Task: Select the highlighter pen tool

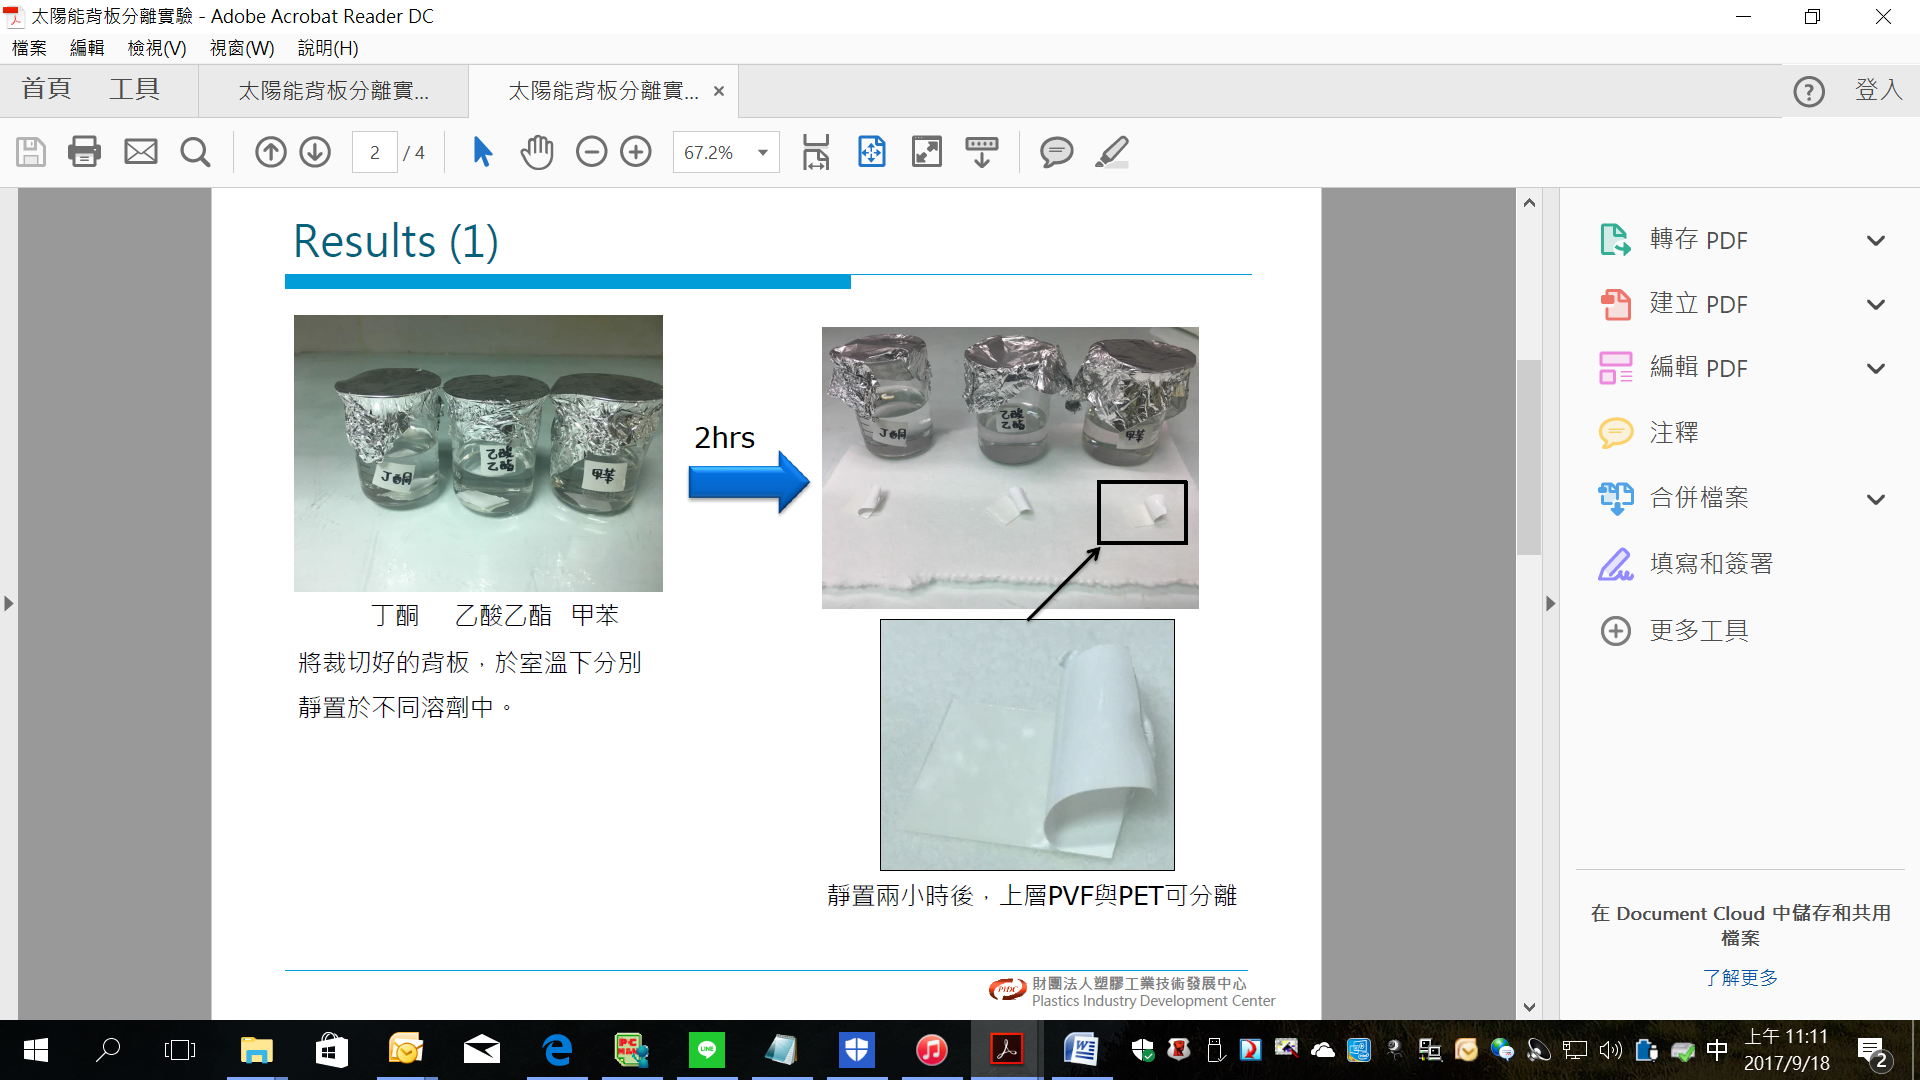Action: [x=1112, y=152]
